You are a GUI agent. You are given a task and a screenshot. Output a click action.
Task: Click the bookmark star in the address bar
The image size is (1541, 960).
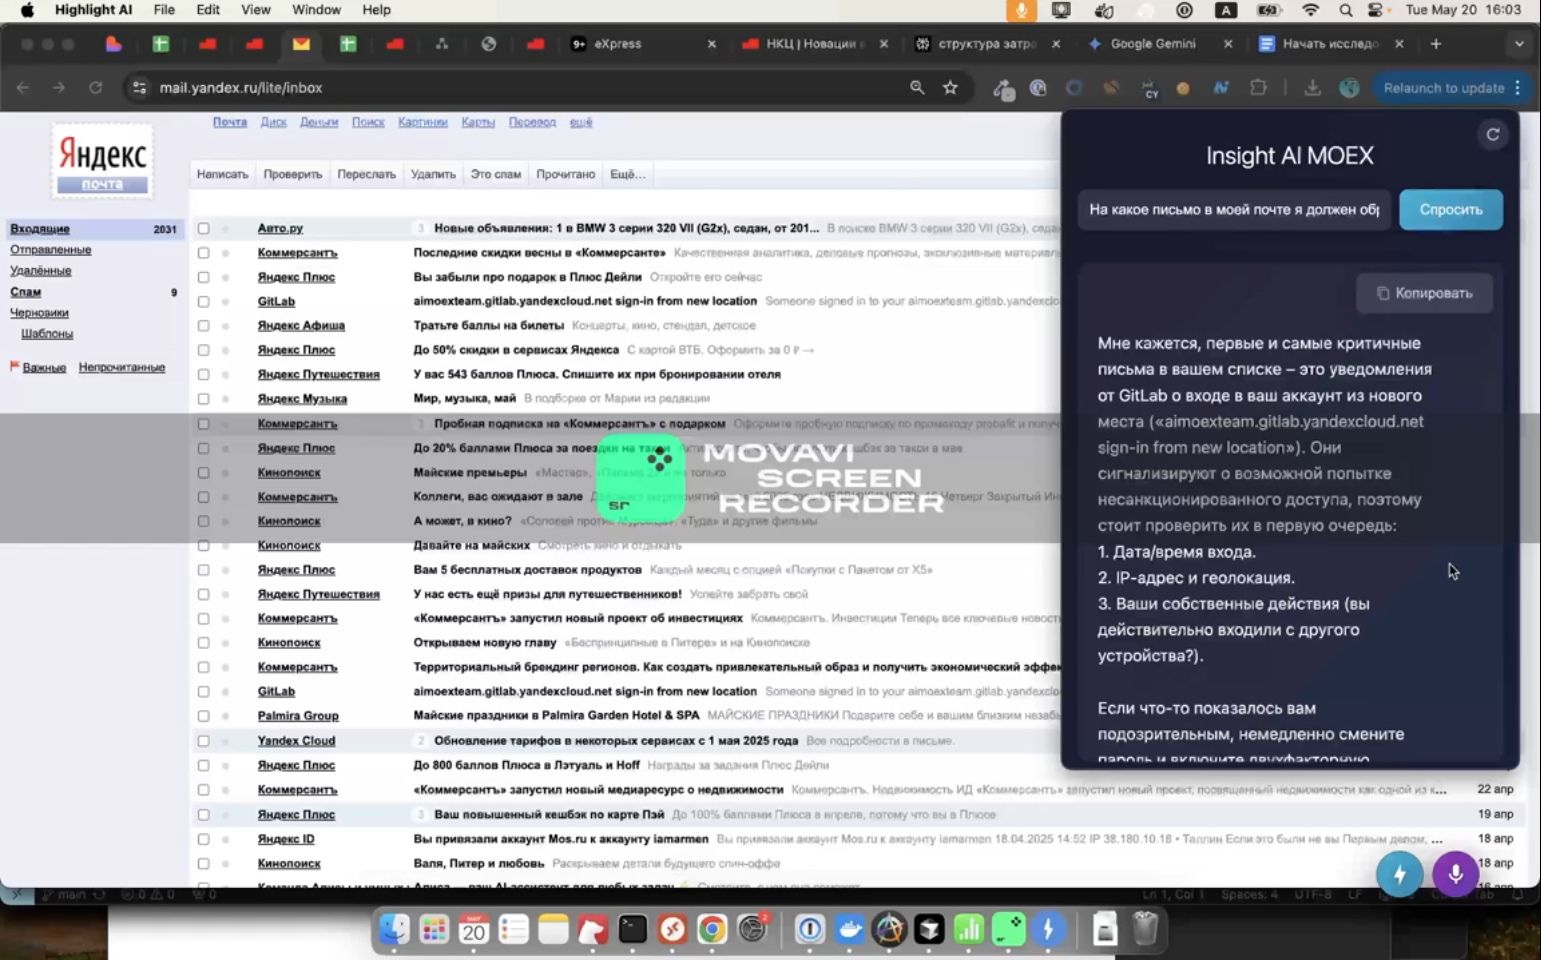[949, 88]
